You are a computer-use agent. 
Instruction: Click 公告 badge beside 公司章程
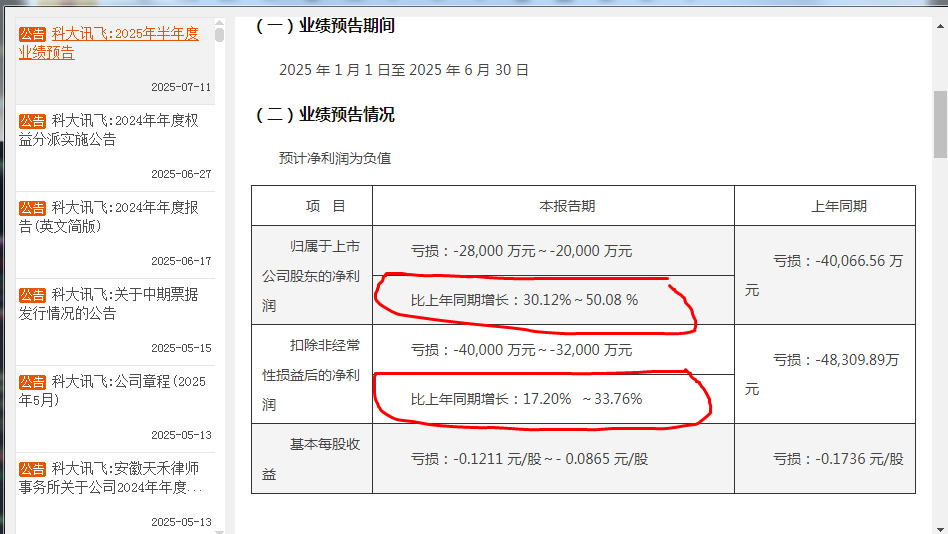click(32, 382)
